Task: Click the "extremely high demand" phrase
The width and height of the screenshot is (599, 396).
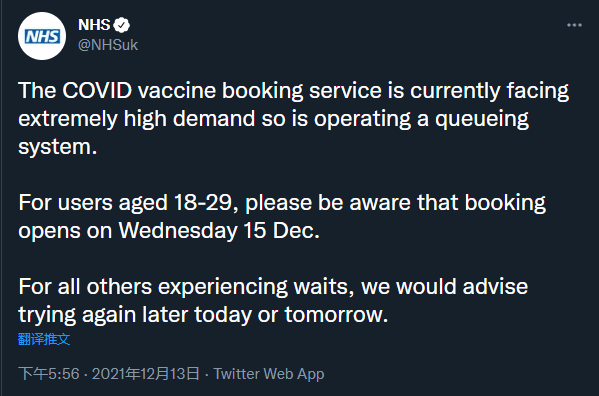Action: pyautogui.click(x=136, y=119)
